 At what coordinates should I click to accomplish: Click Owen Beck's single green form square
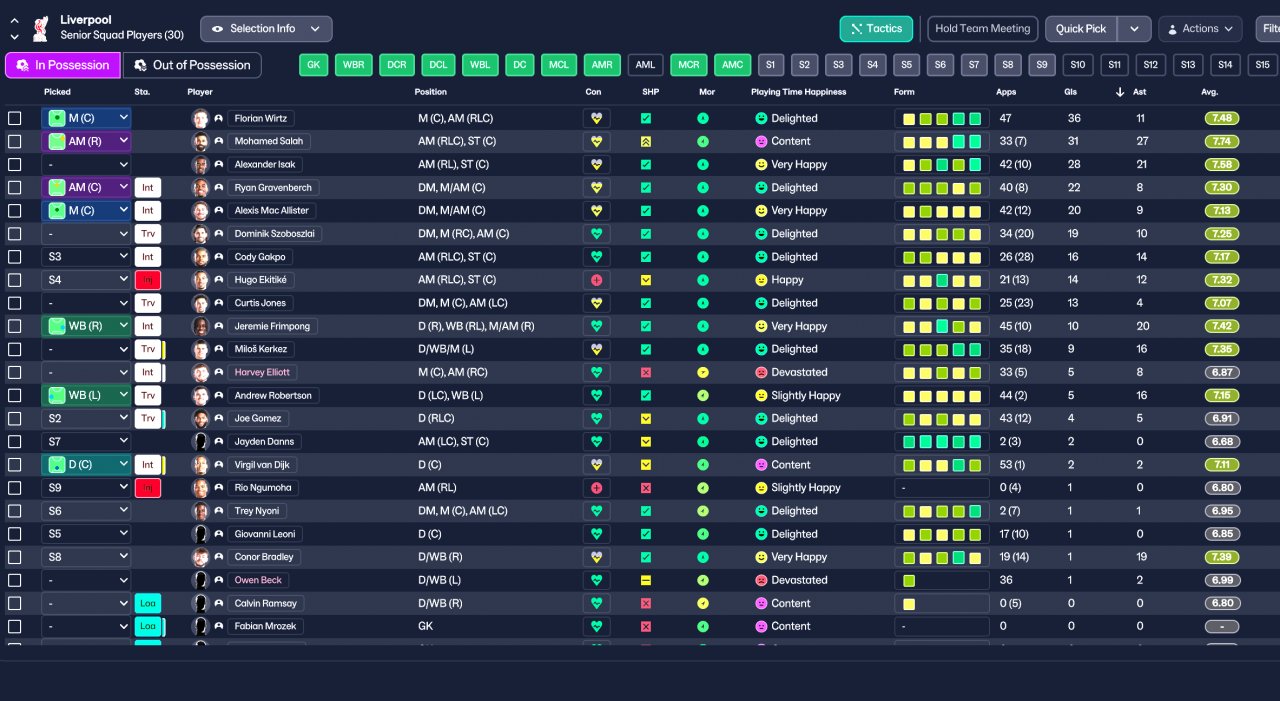click(909, 580)
